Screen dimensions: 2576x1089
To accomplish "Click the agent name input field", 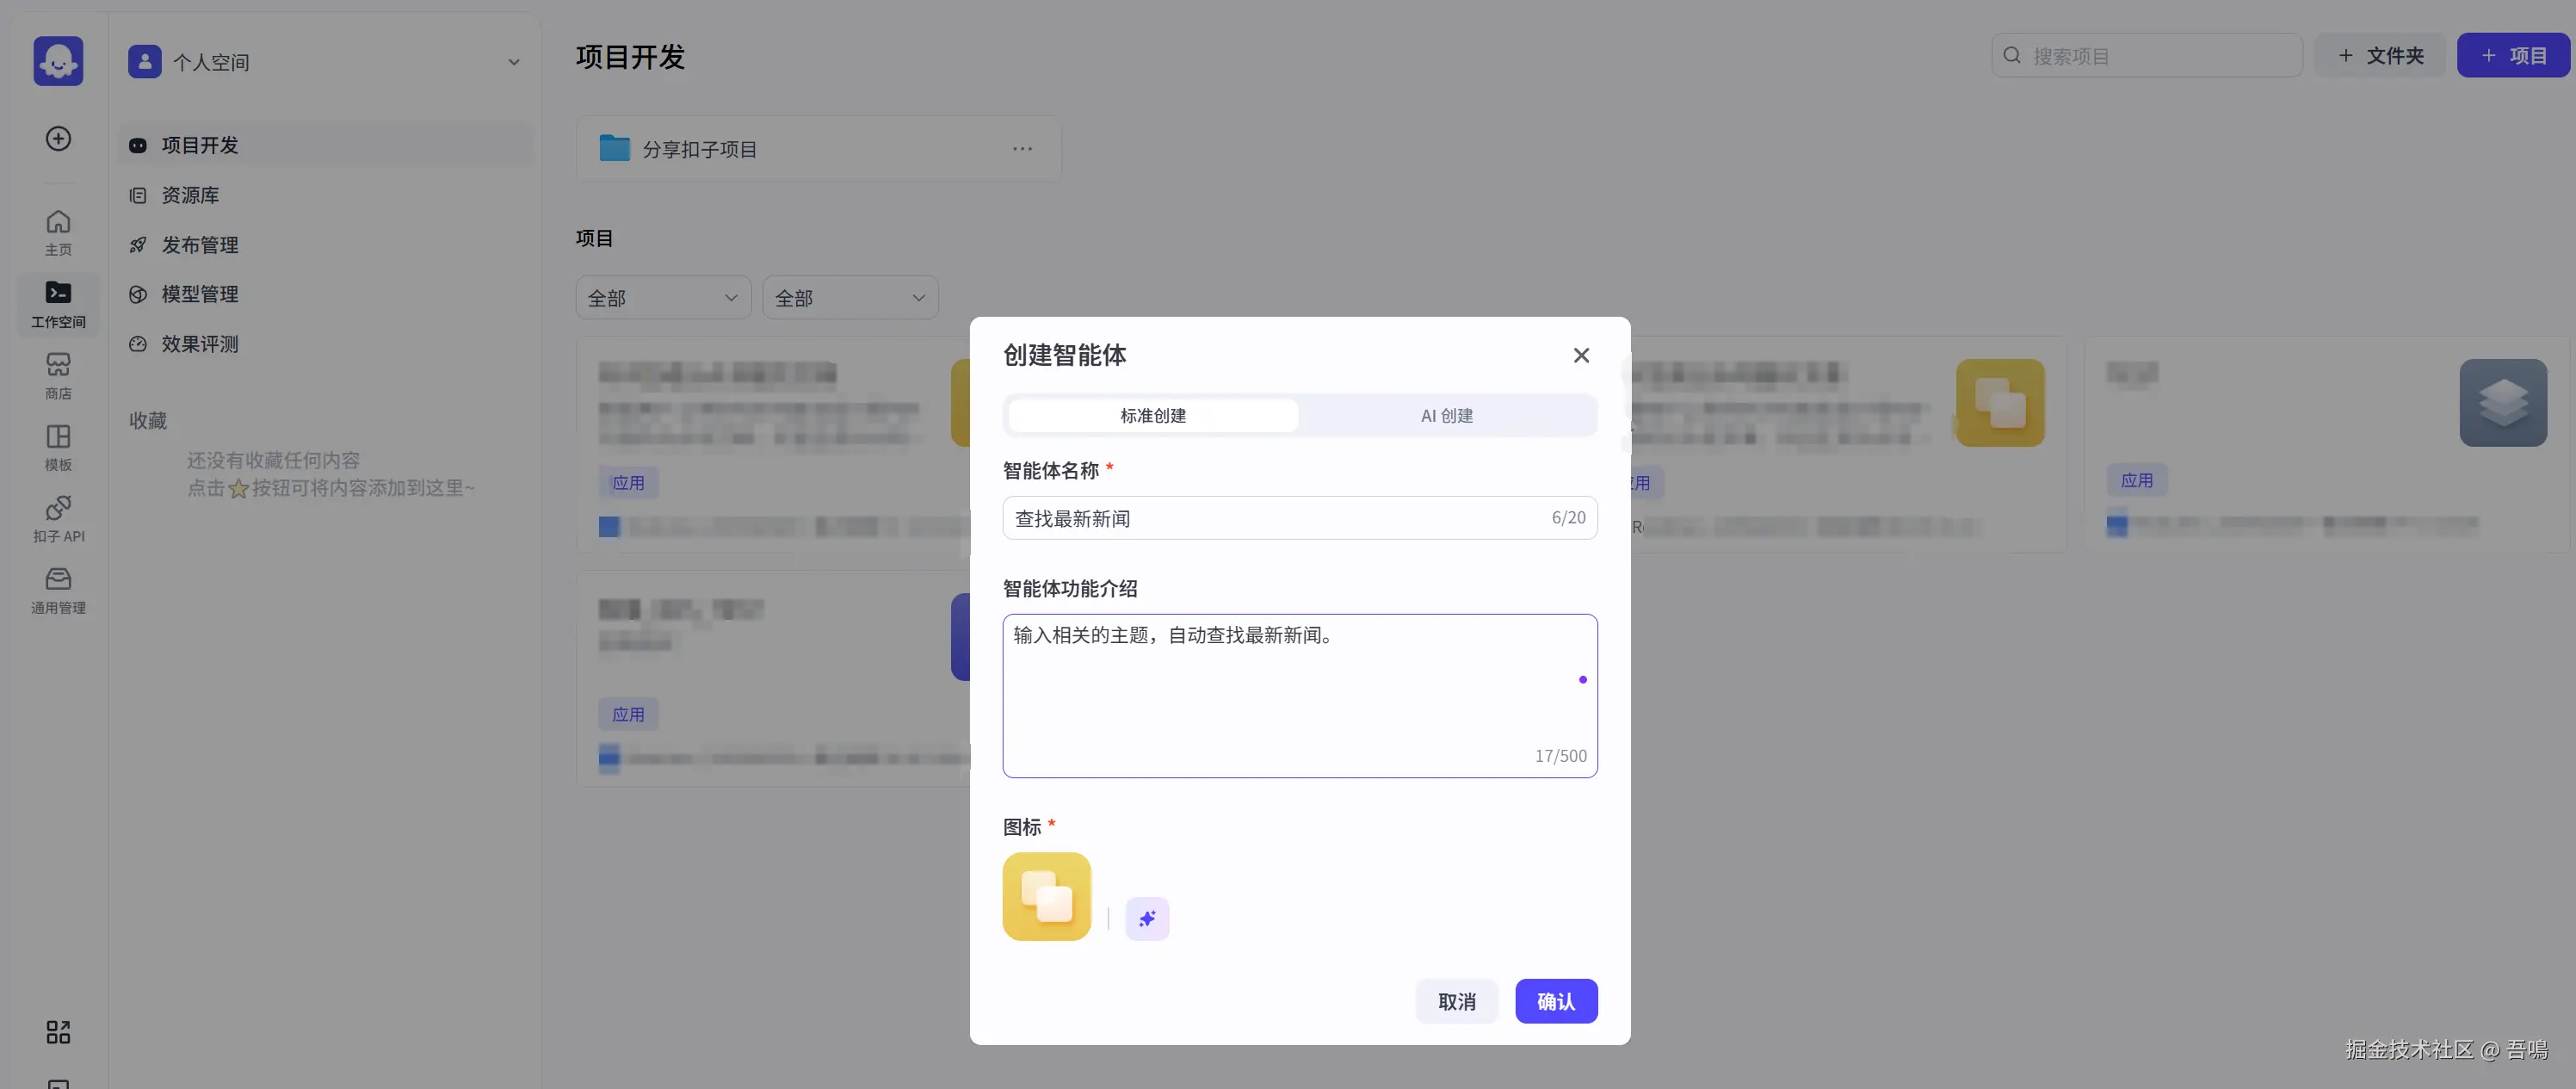I will tap(1270, 518).
